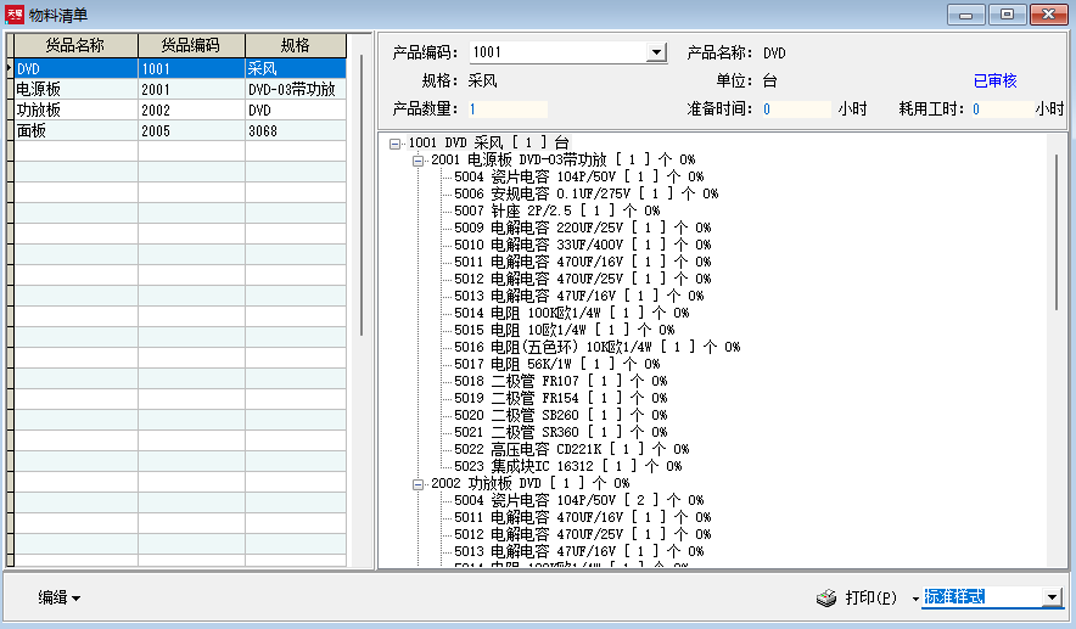
Task: Sort by the 货品名称 column header
Action: click(x=76, y=45)
